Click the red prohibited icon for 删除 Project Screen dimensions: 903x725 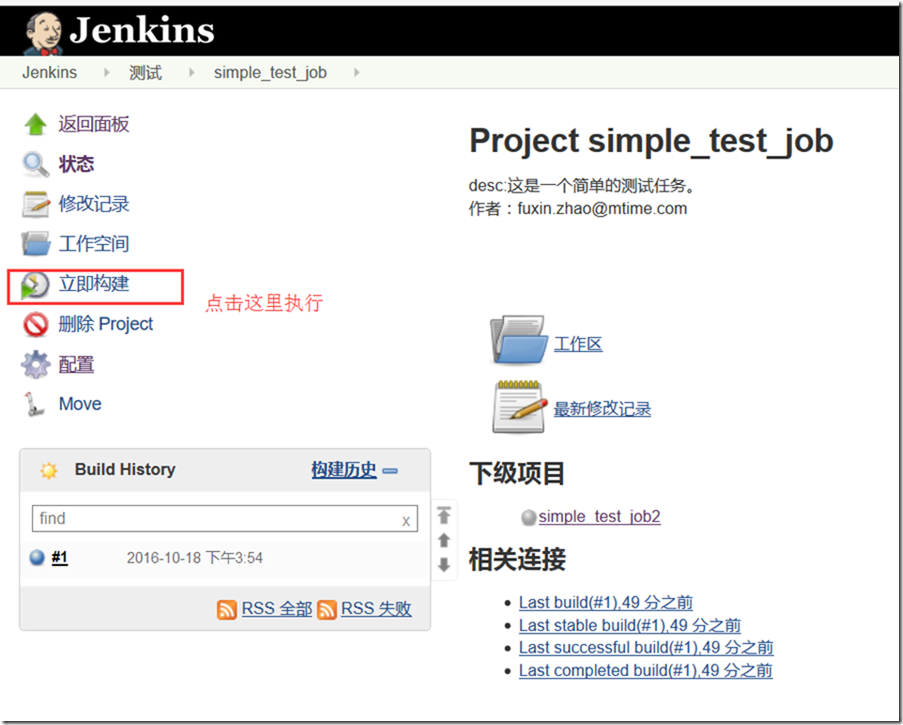coord(36,324)
